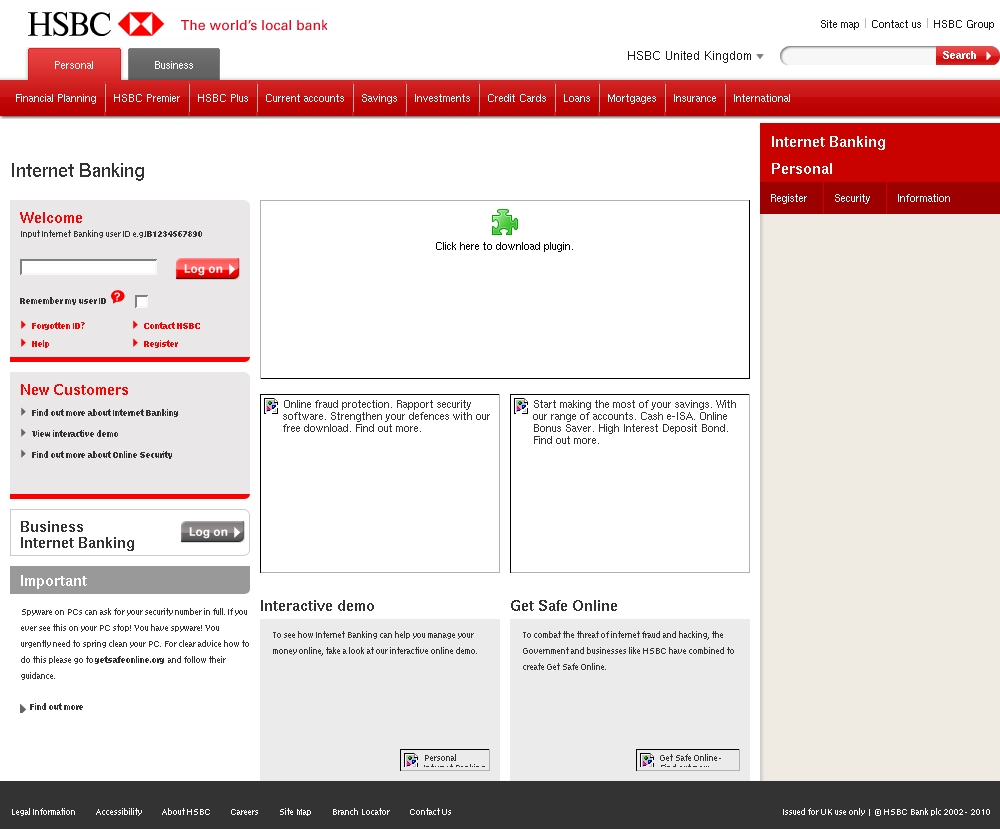Open About HSBC footer link
Screen dimensions: 1000x829
tap(186, 812)
